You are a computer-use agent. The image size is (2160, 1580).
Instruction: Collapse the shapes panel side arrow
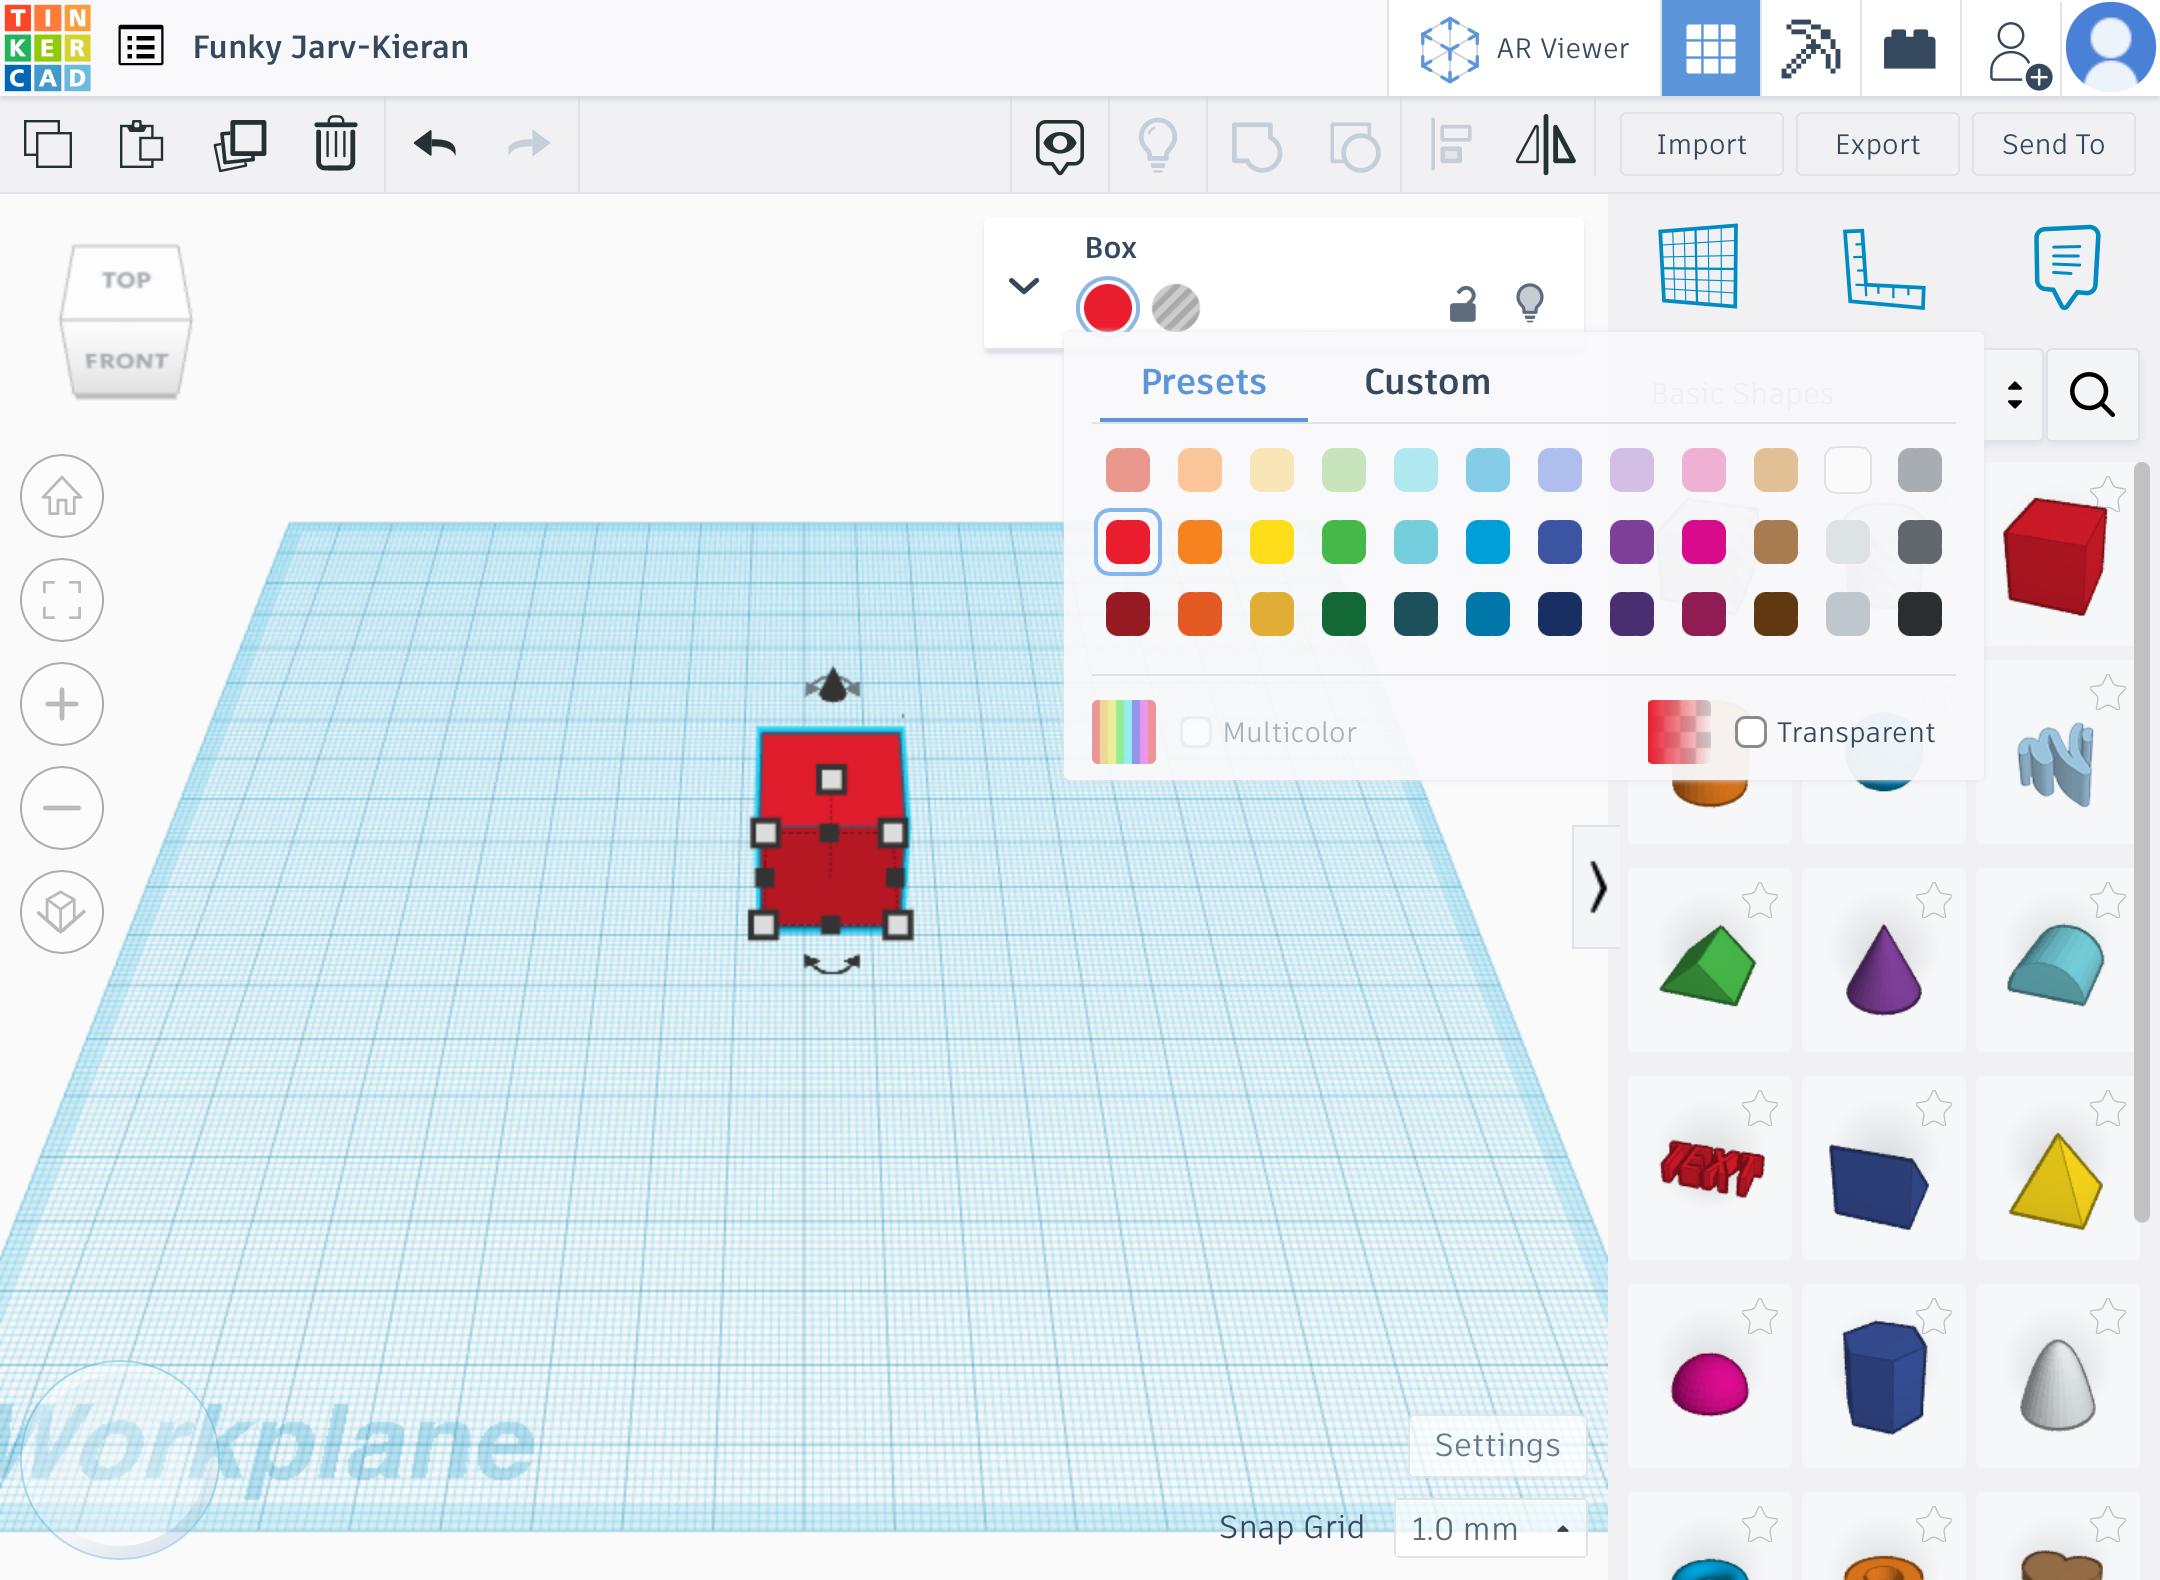(1597, 887)
